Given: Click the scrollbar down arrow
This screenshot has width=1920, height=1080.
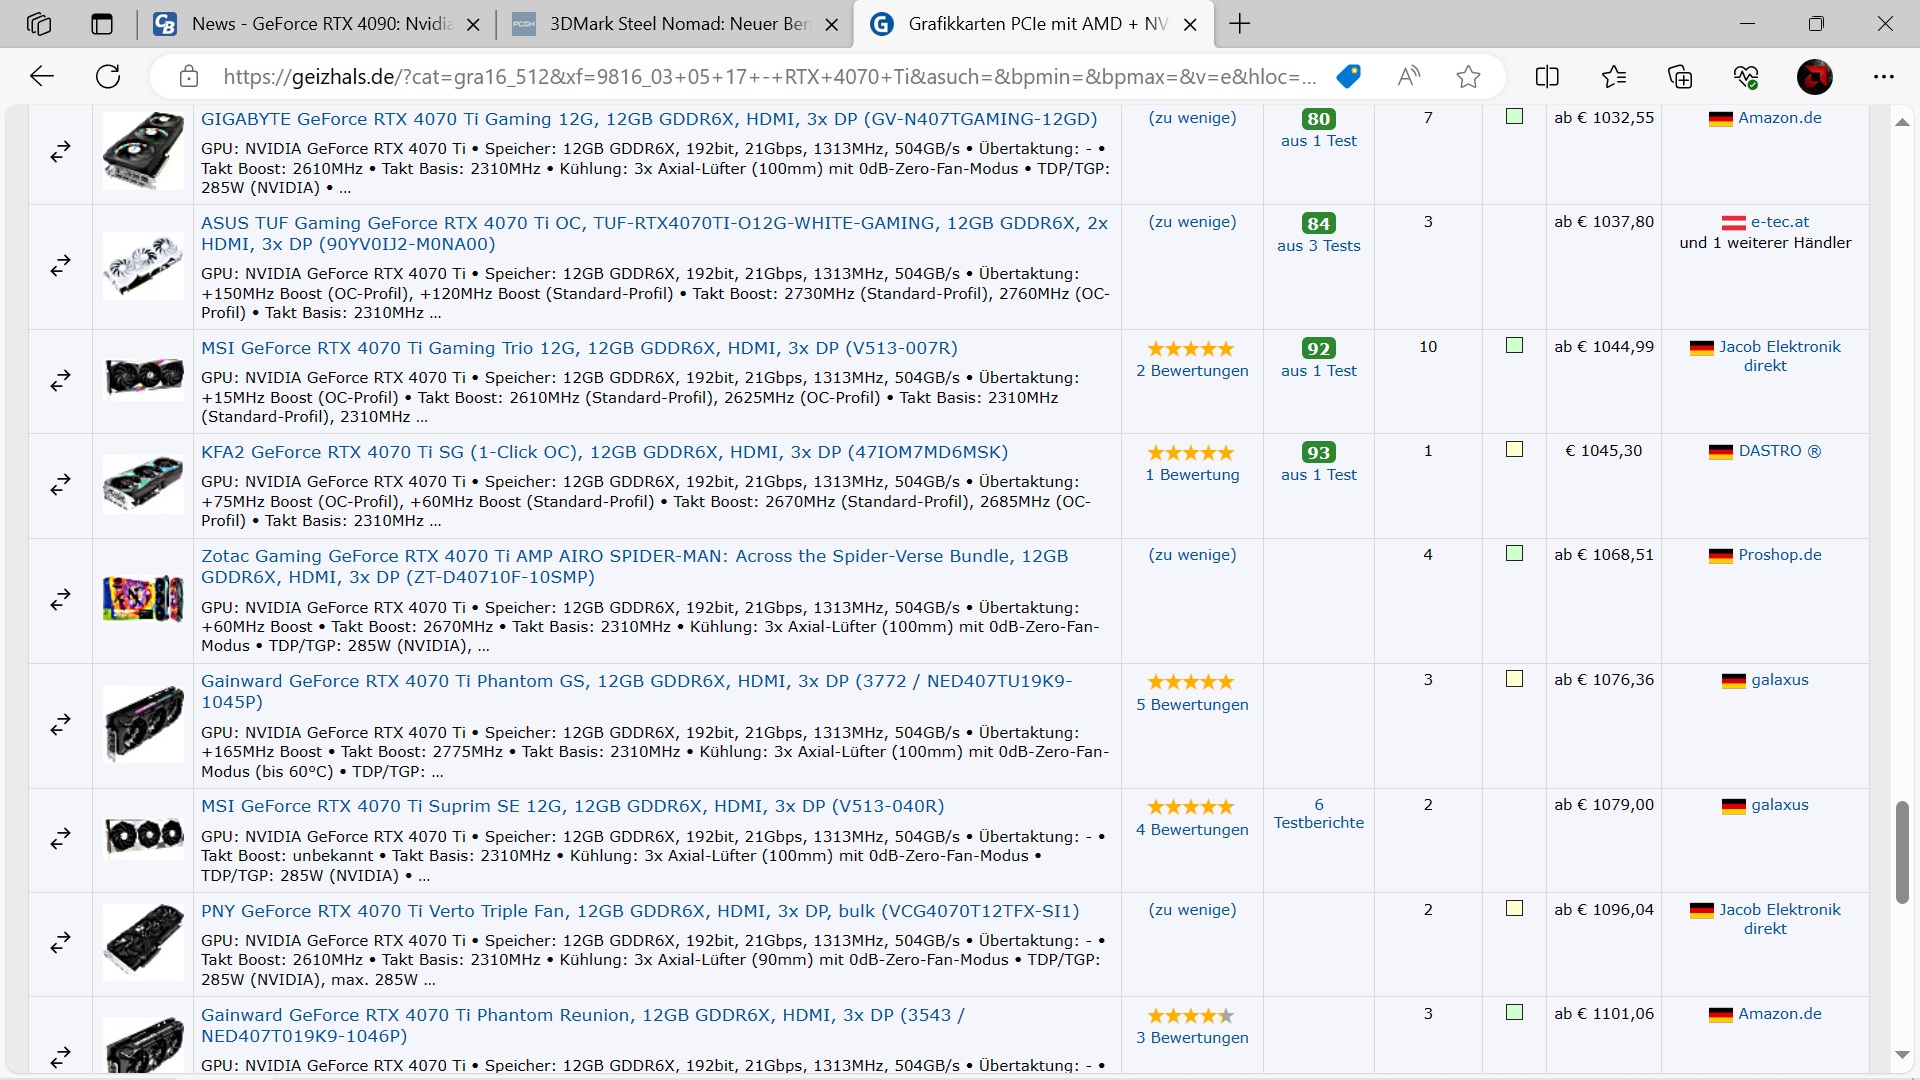Looking at the screenshot, I should [x=1902, y=1054].
